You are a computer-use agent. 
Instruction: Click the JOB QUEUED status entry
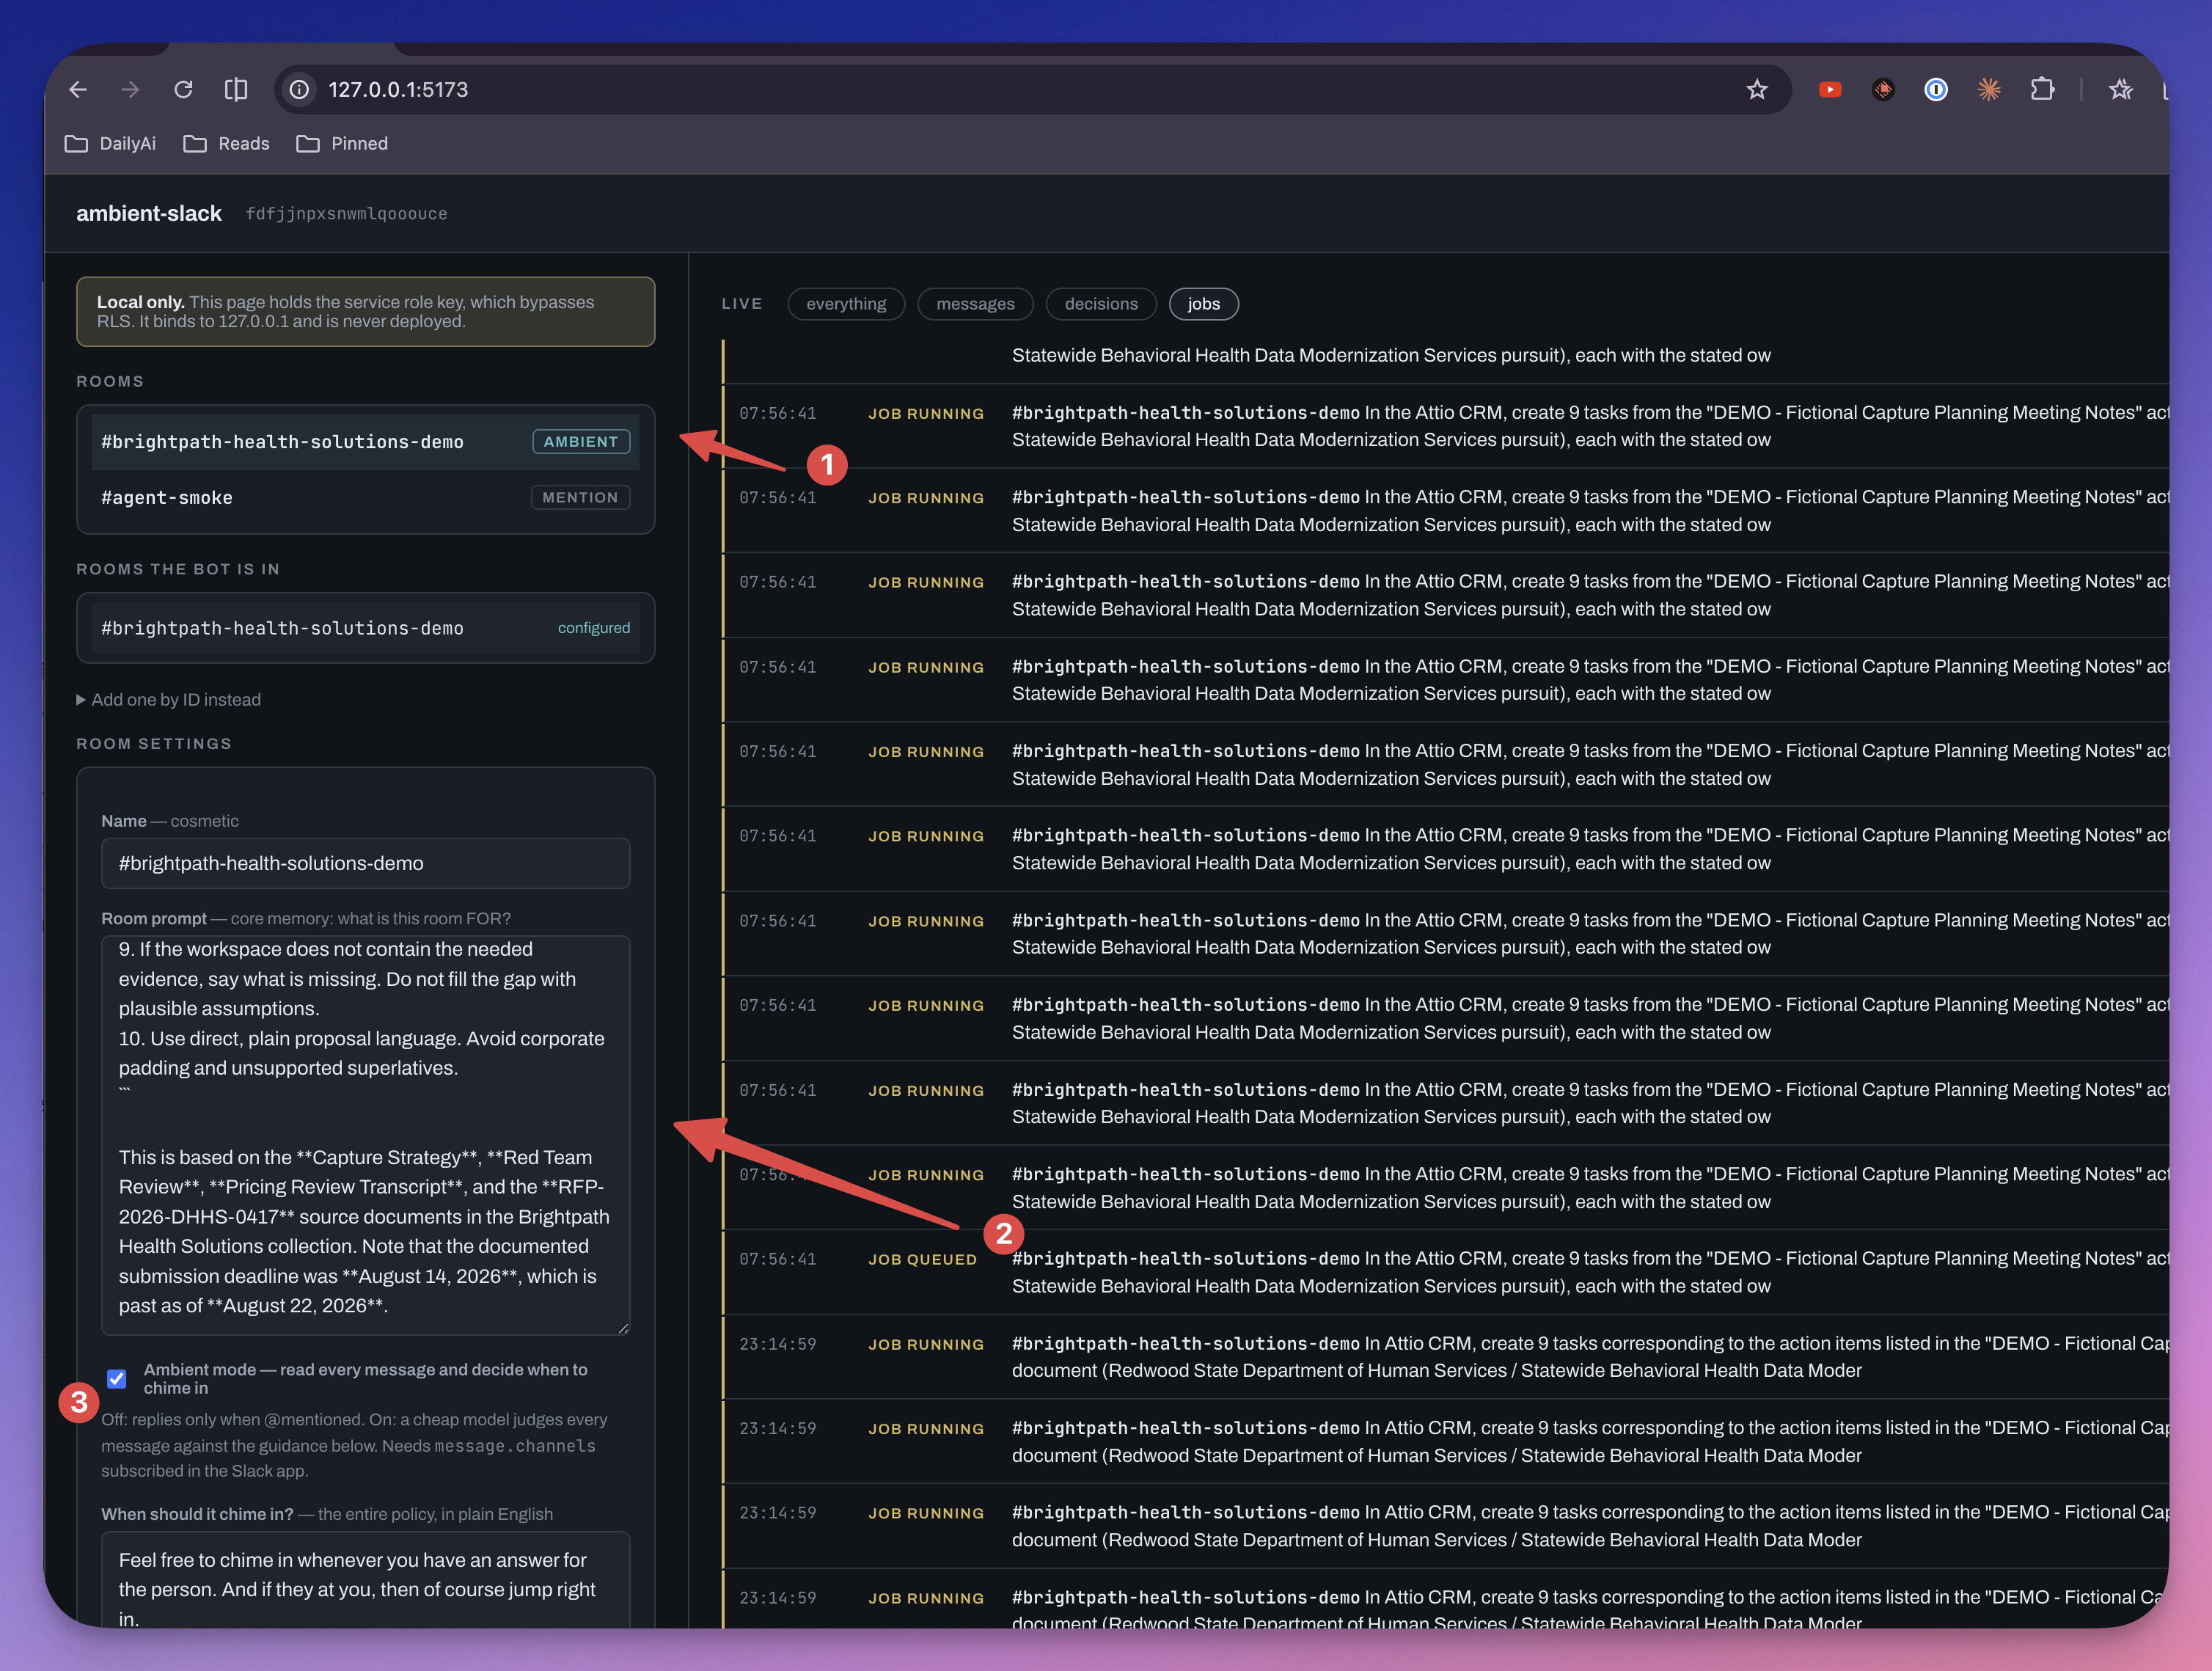(x=922, y=1260)
